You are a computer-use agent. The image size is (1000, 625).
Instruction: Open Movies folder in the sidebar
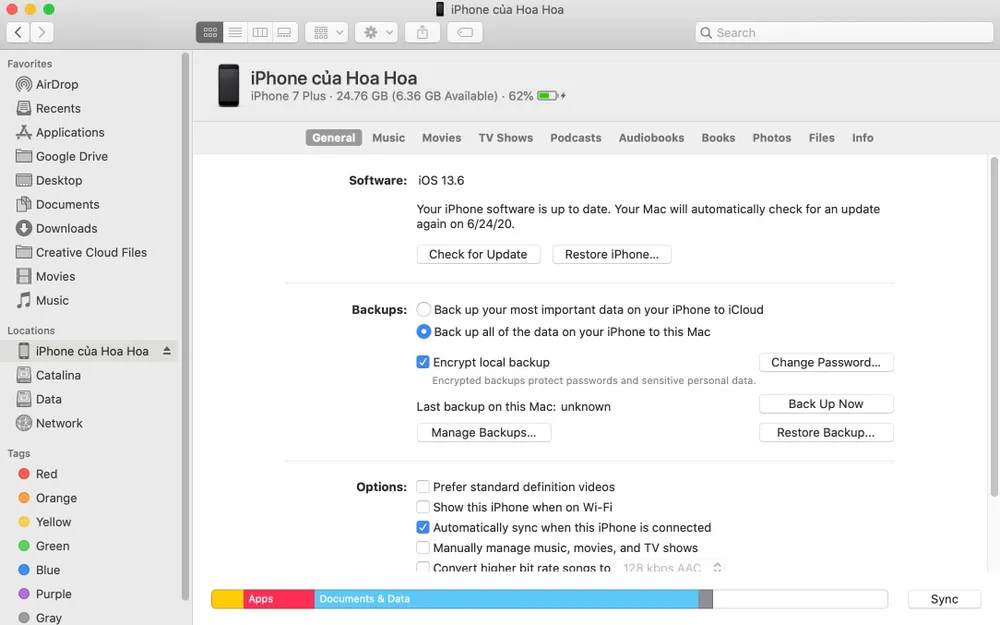click(46, 276)
